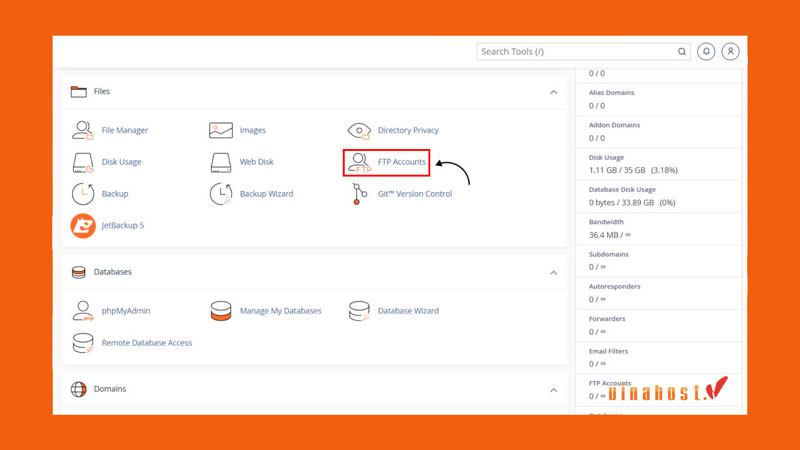The height and width of the screenshot is (450, 800).
Task: Open the notifications bell icon
Action: pyautogui.click(x=706, y=52)
